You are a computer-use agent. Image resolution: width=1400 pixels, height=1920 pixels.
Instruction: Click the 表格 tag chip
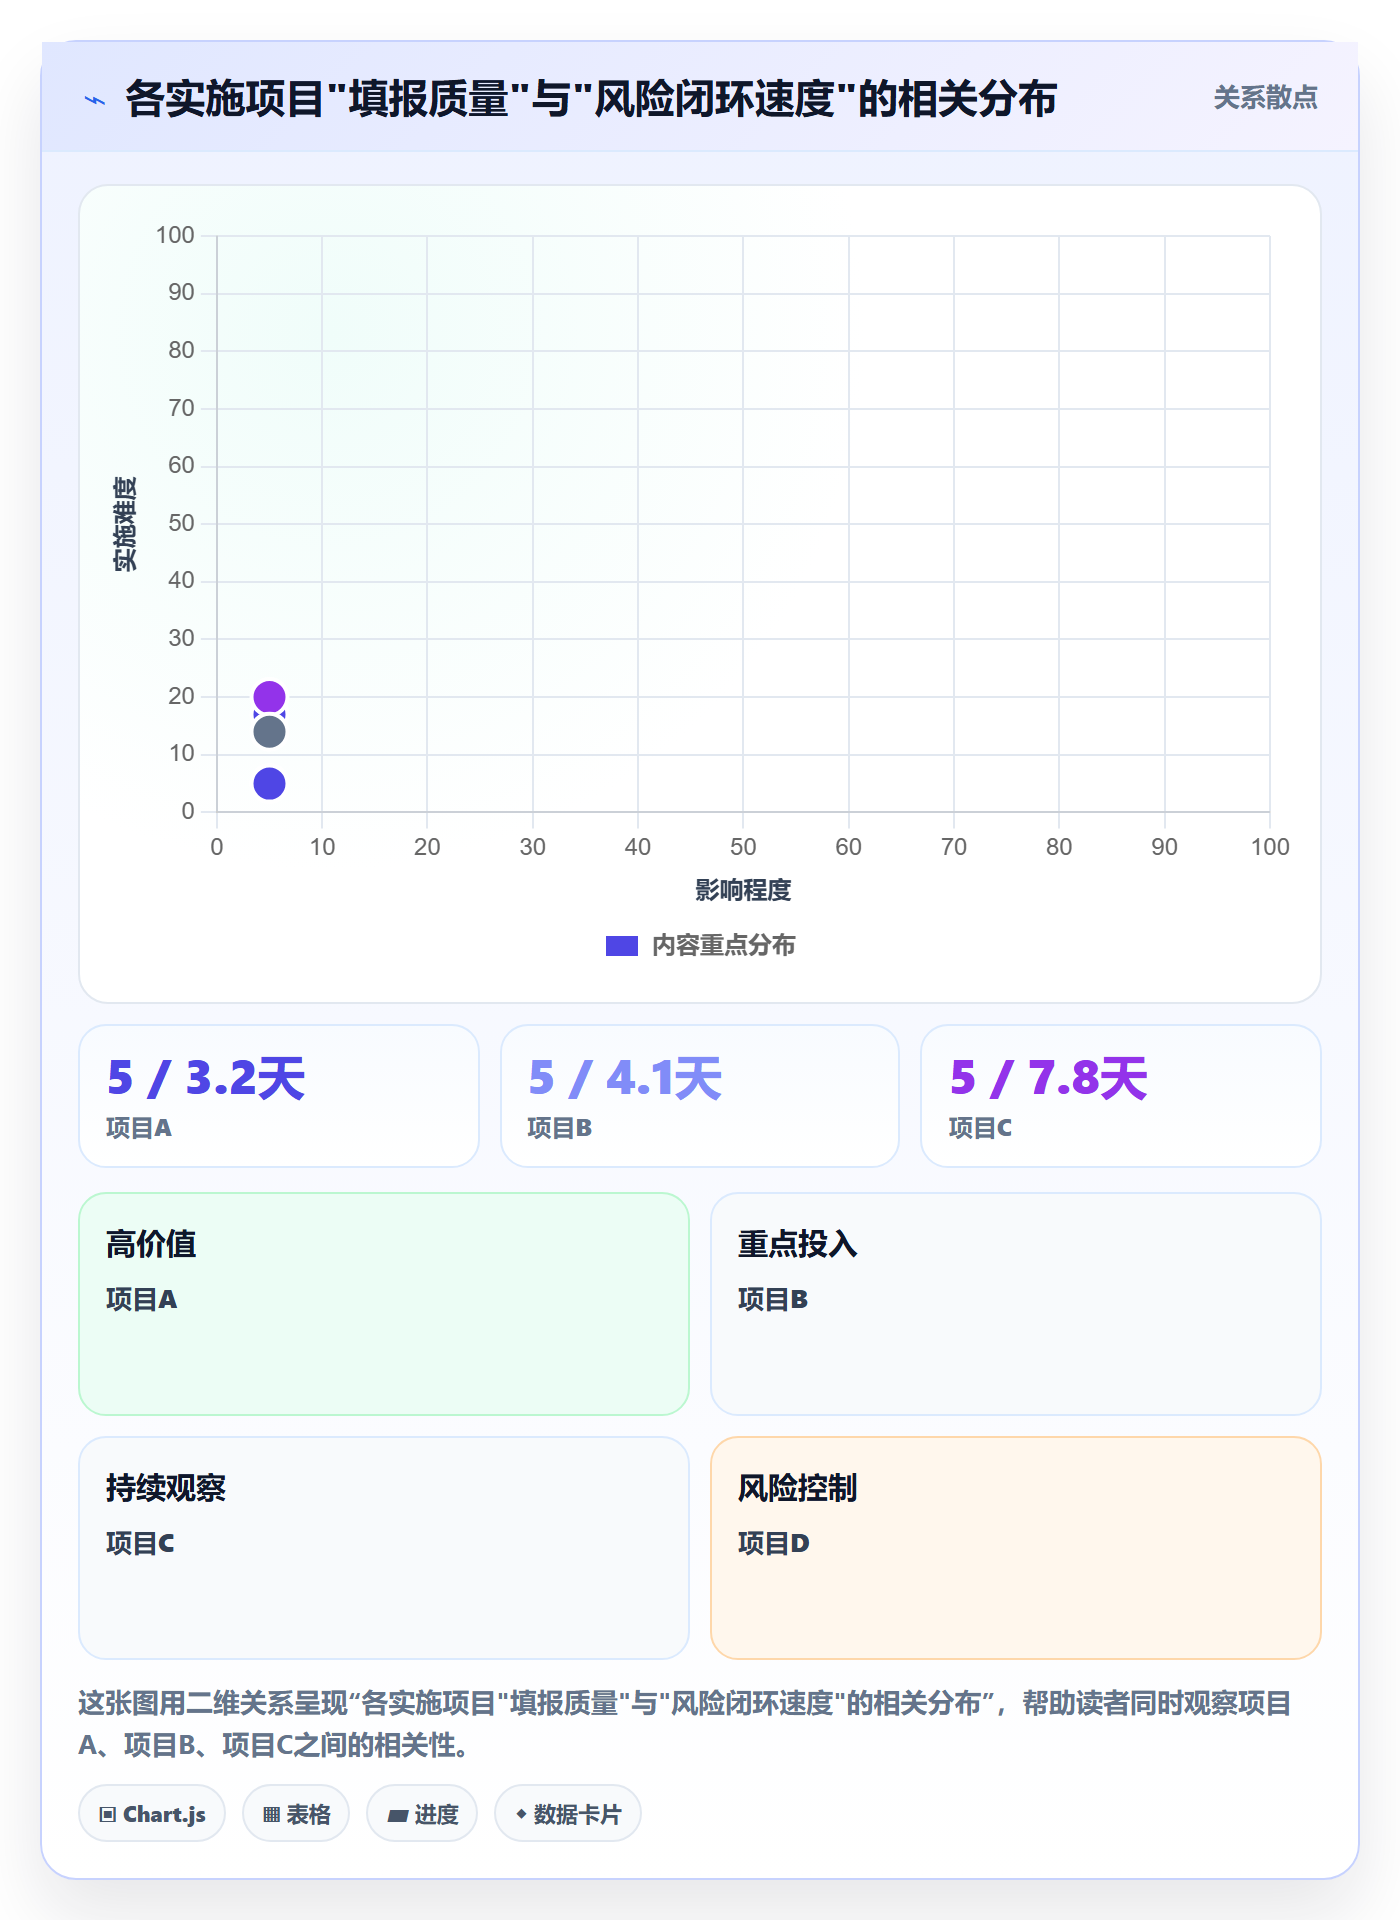(296, 1814)
